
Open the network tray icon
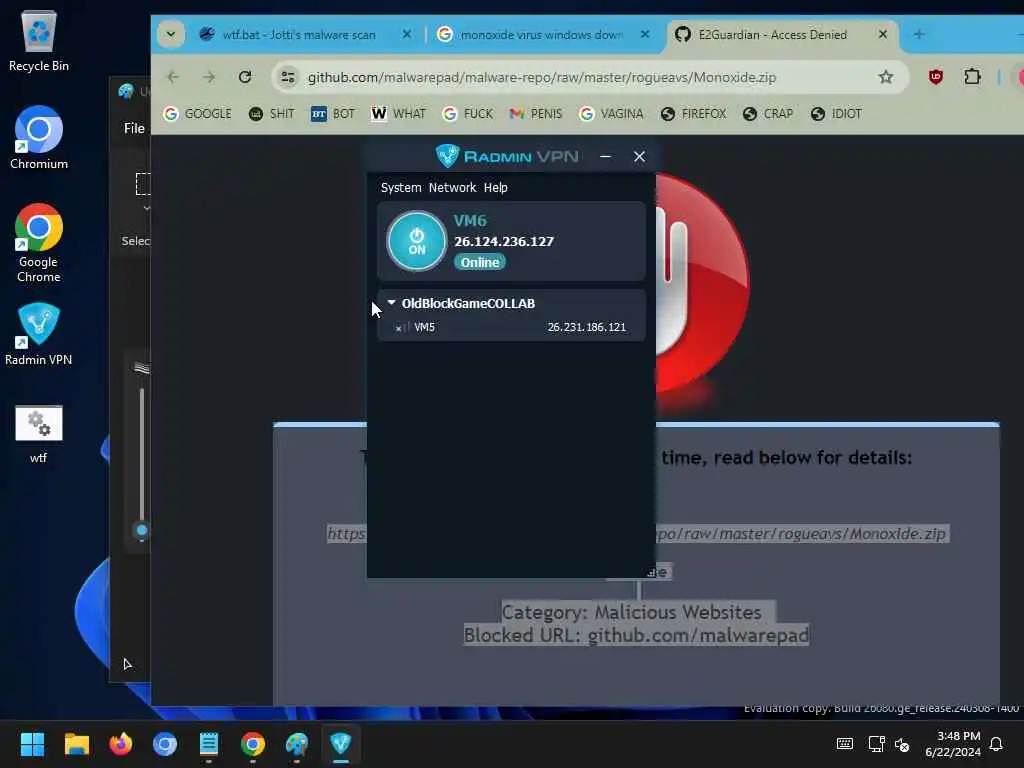(876, 744)
